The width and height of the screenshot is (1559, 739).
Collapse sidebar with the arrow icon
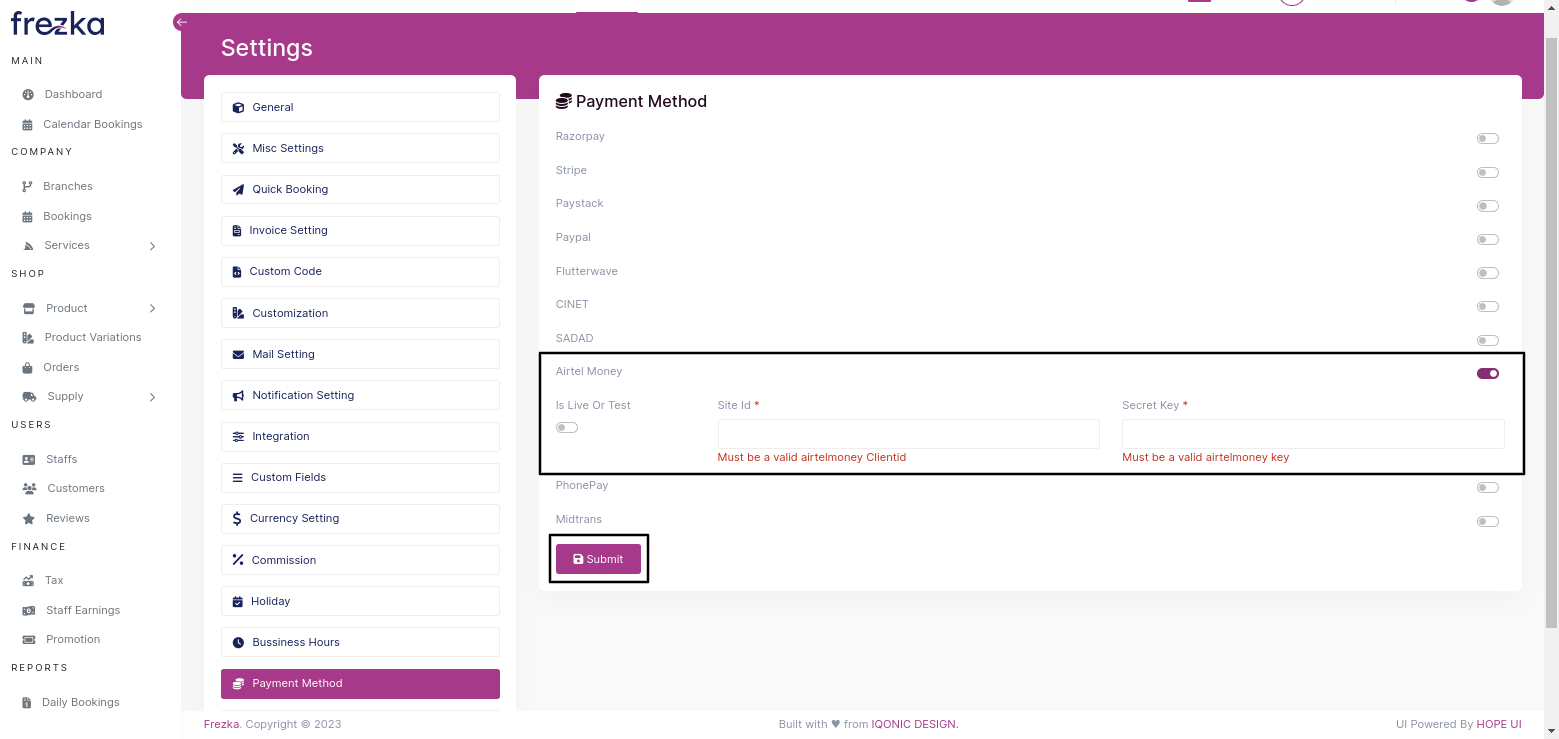coord(181,22)
